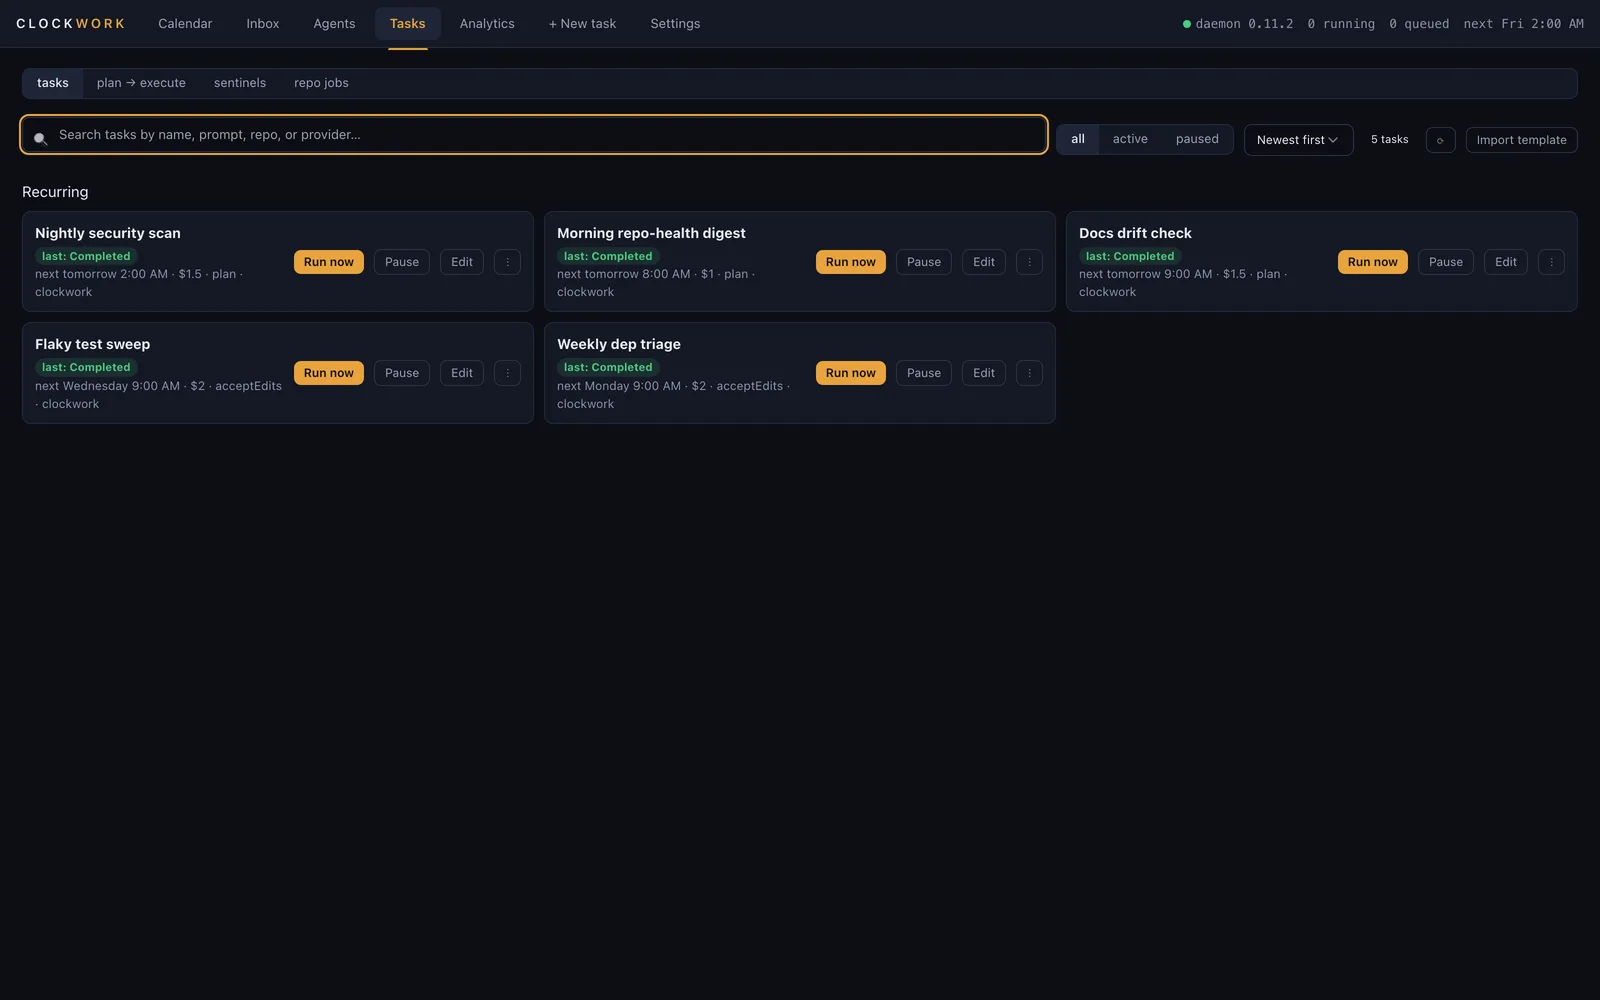Filter to paused tasks only
Image resolution: width=1600 pixels, height=1000 pixels.
coord(1197,139)
